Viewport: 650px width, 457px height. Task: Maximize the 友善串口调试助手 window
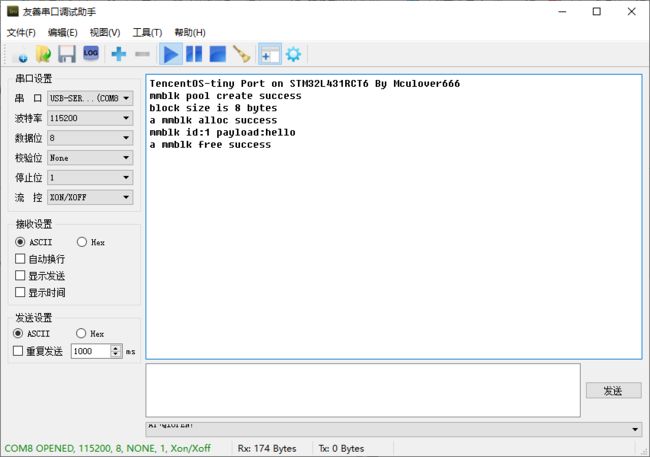[597, 12]
